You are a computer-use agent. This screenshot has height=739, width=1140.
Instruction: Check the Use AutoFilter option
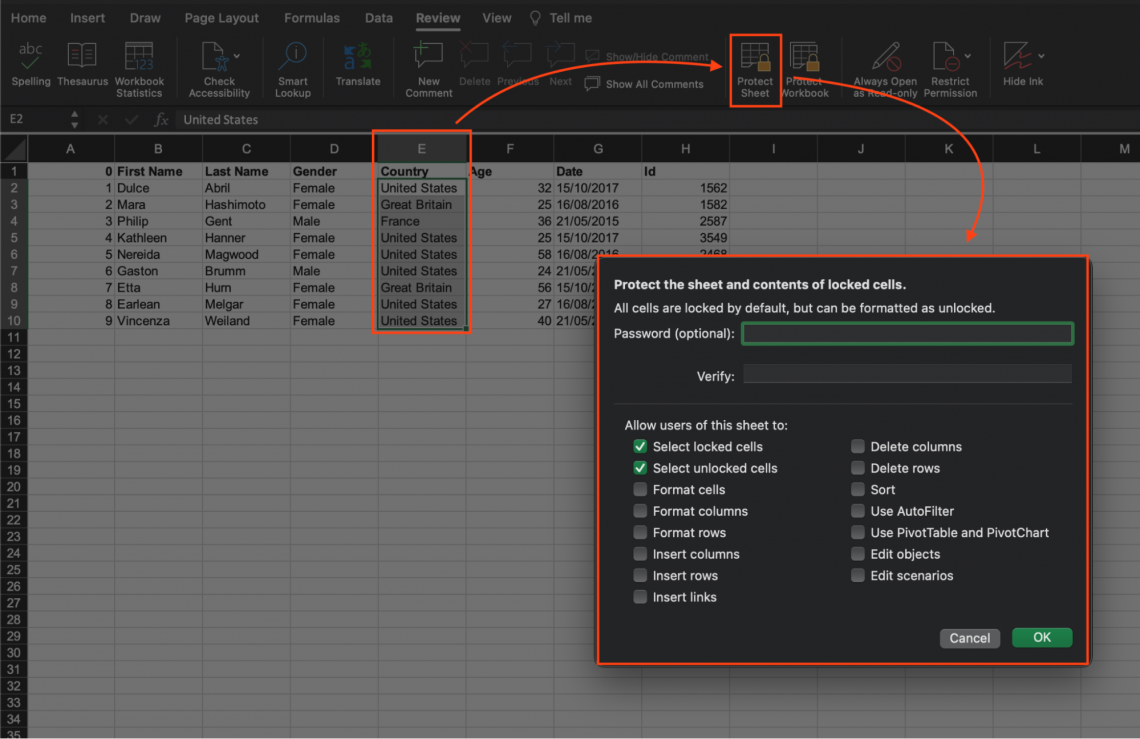point(858,511)
